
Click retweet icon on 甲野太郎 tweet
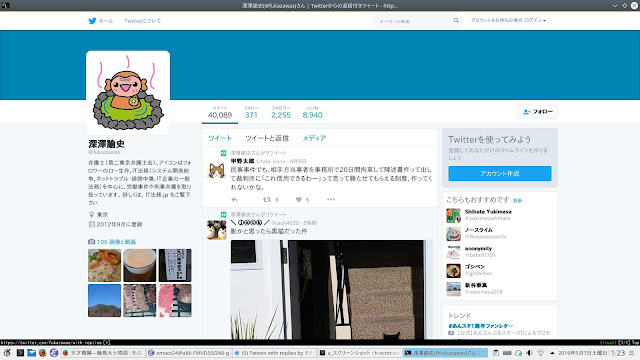(267, 199)
